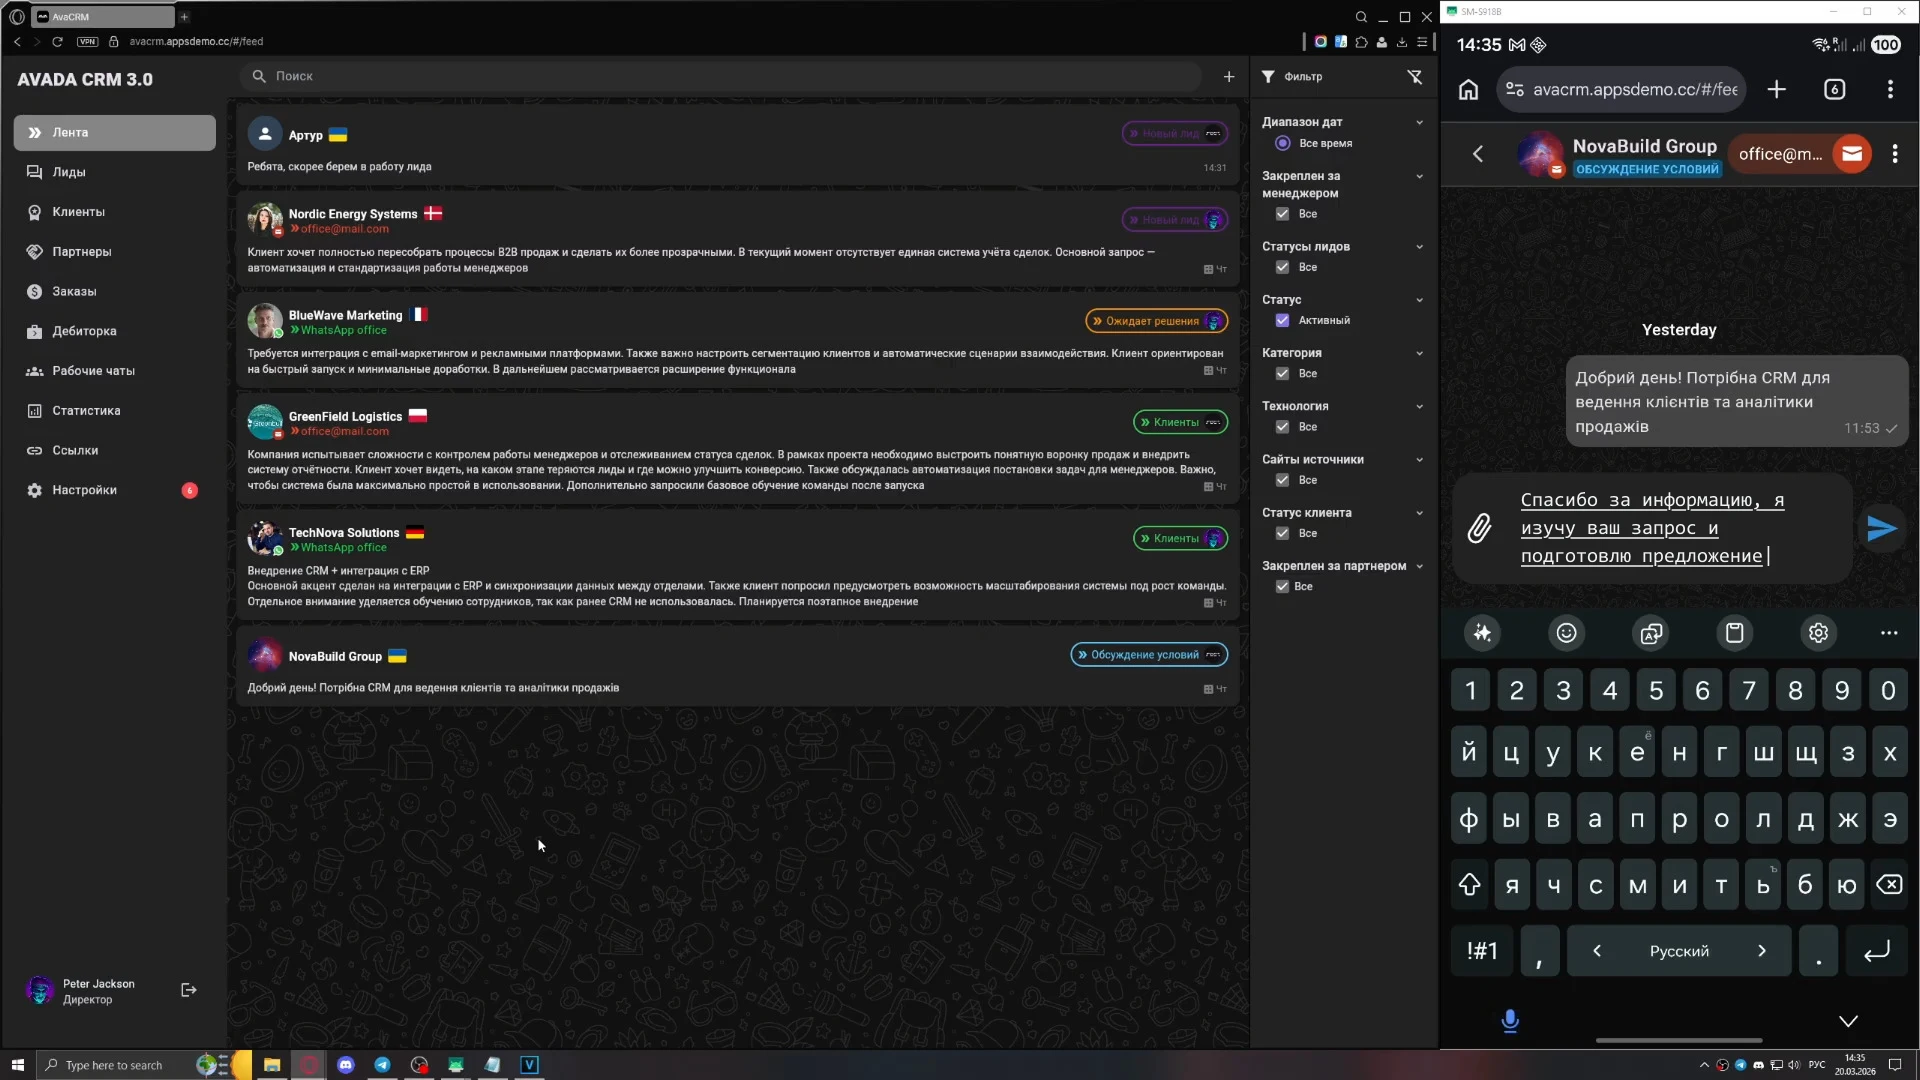Select the Все время radio button

(1282, 144)
